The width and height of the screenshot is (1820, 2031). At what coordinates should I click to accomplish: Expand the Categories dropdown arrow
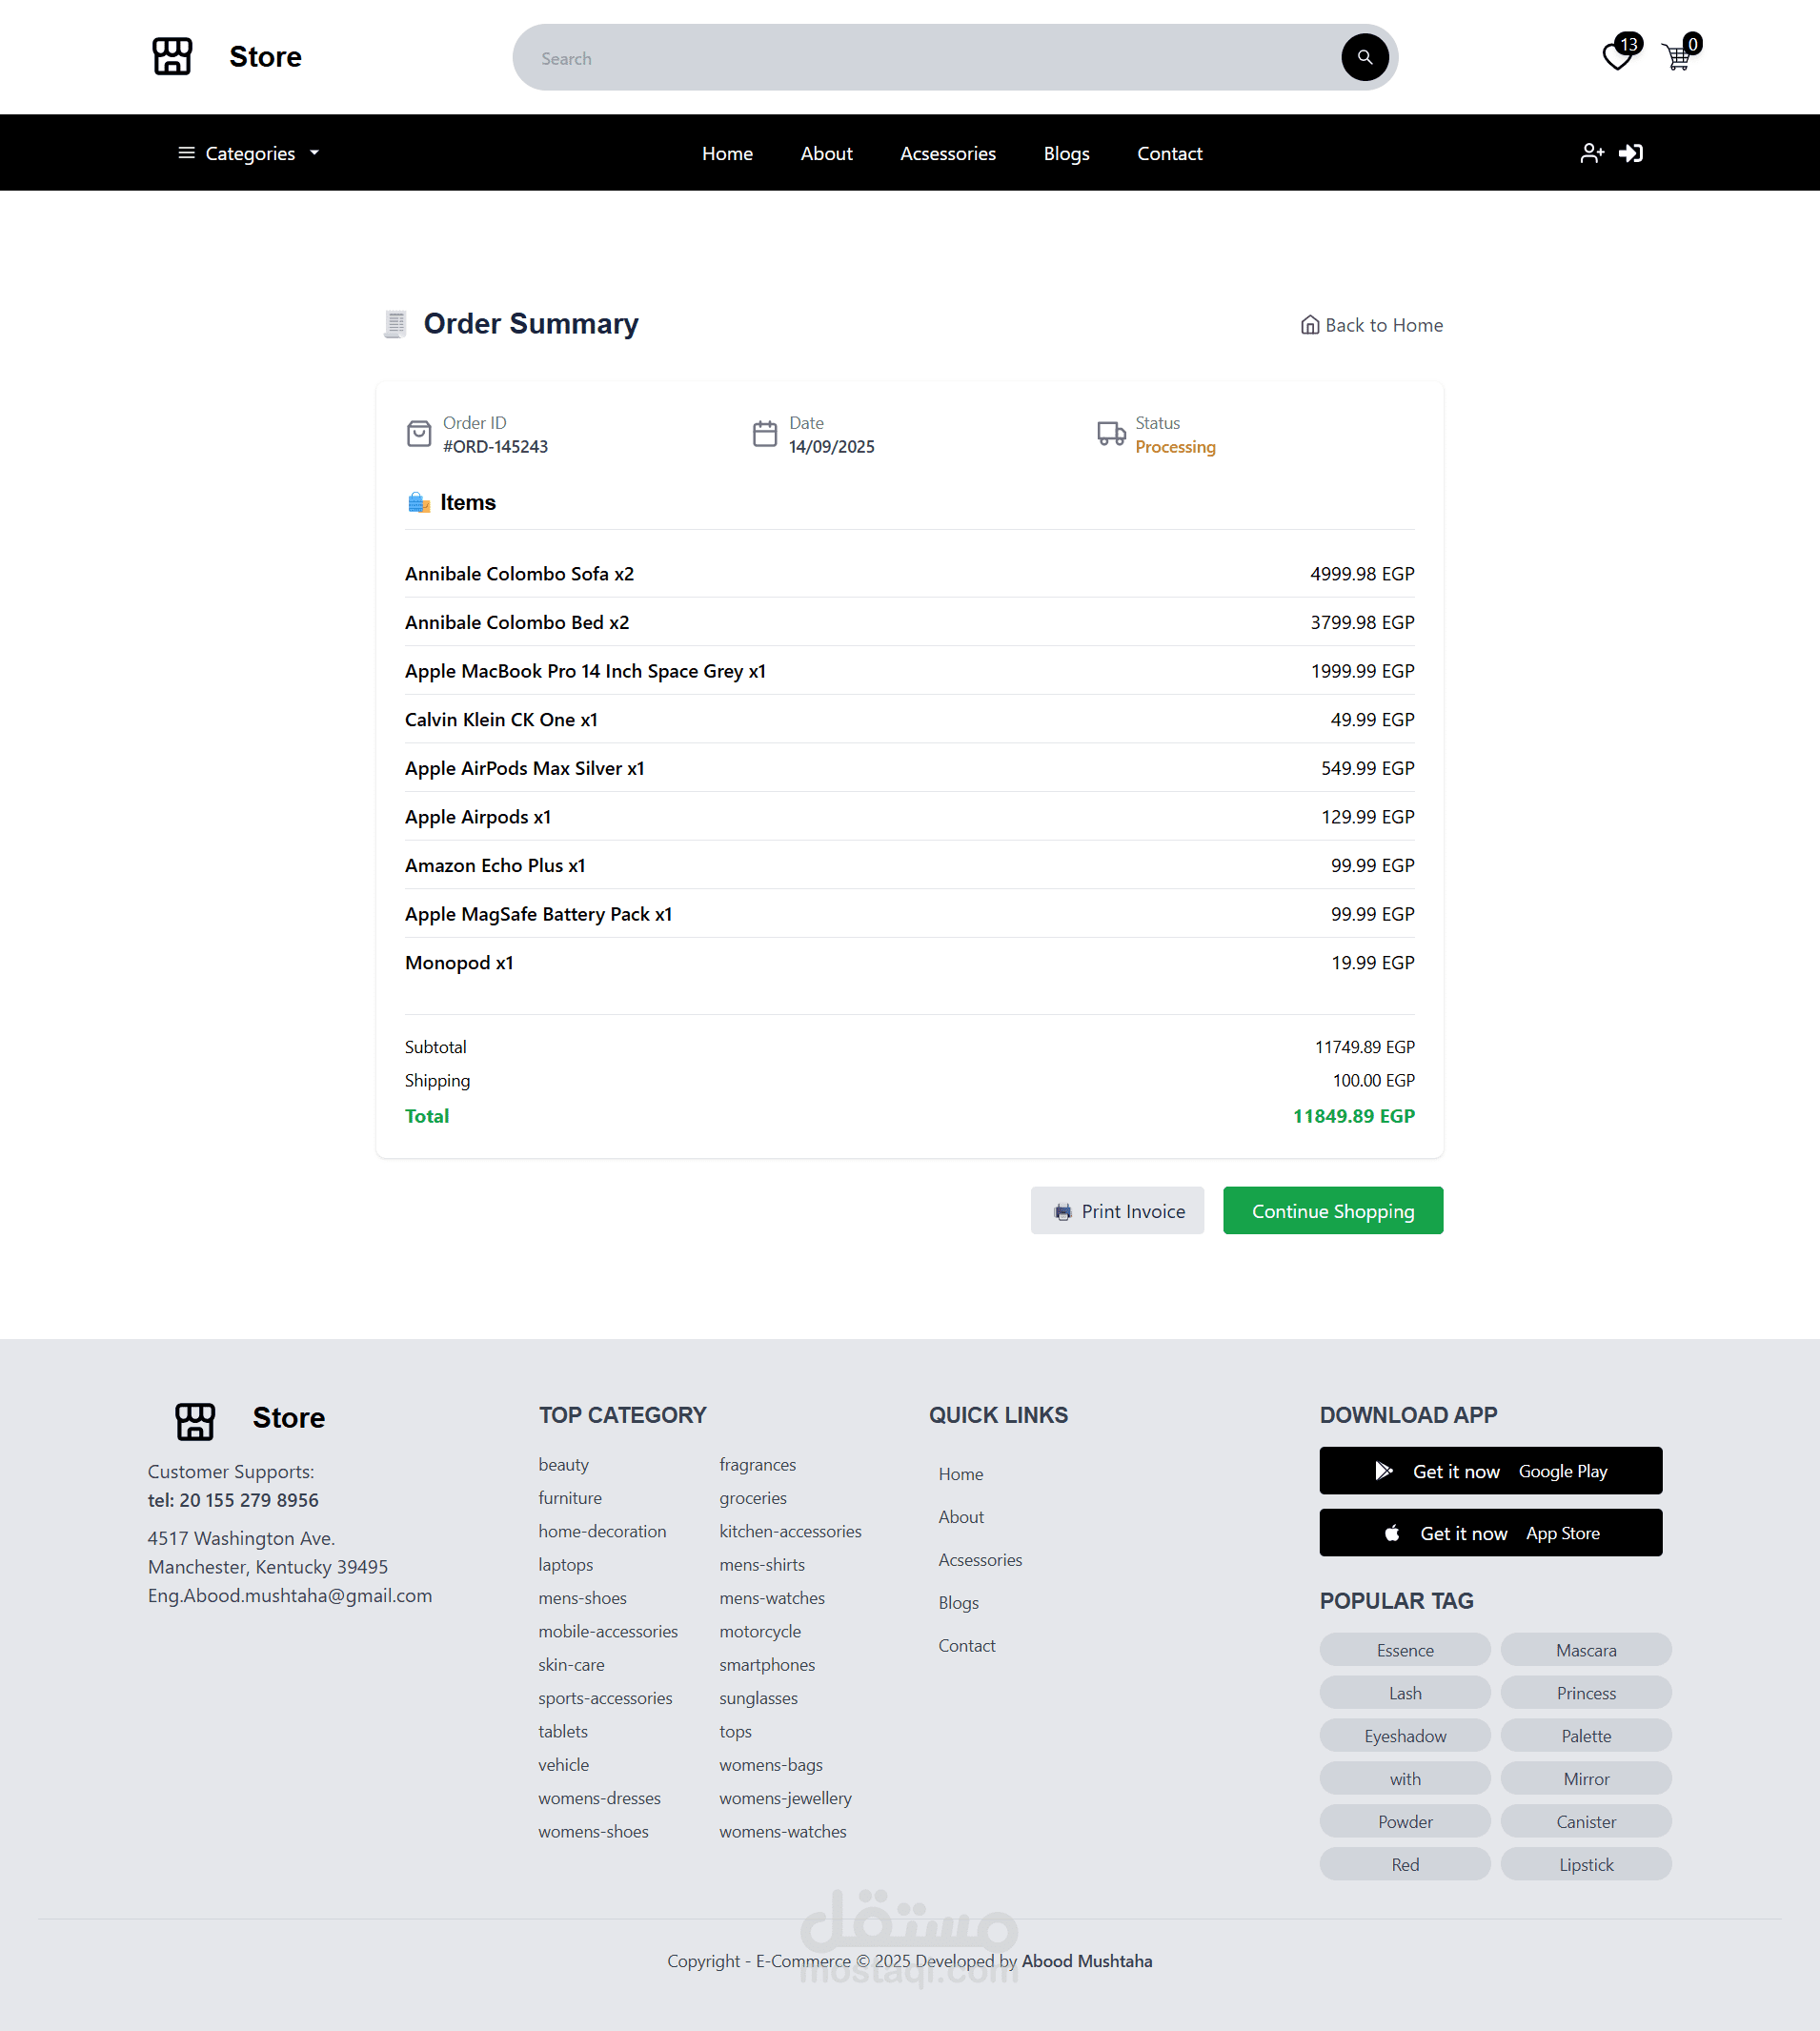coord(314,153)
